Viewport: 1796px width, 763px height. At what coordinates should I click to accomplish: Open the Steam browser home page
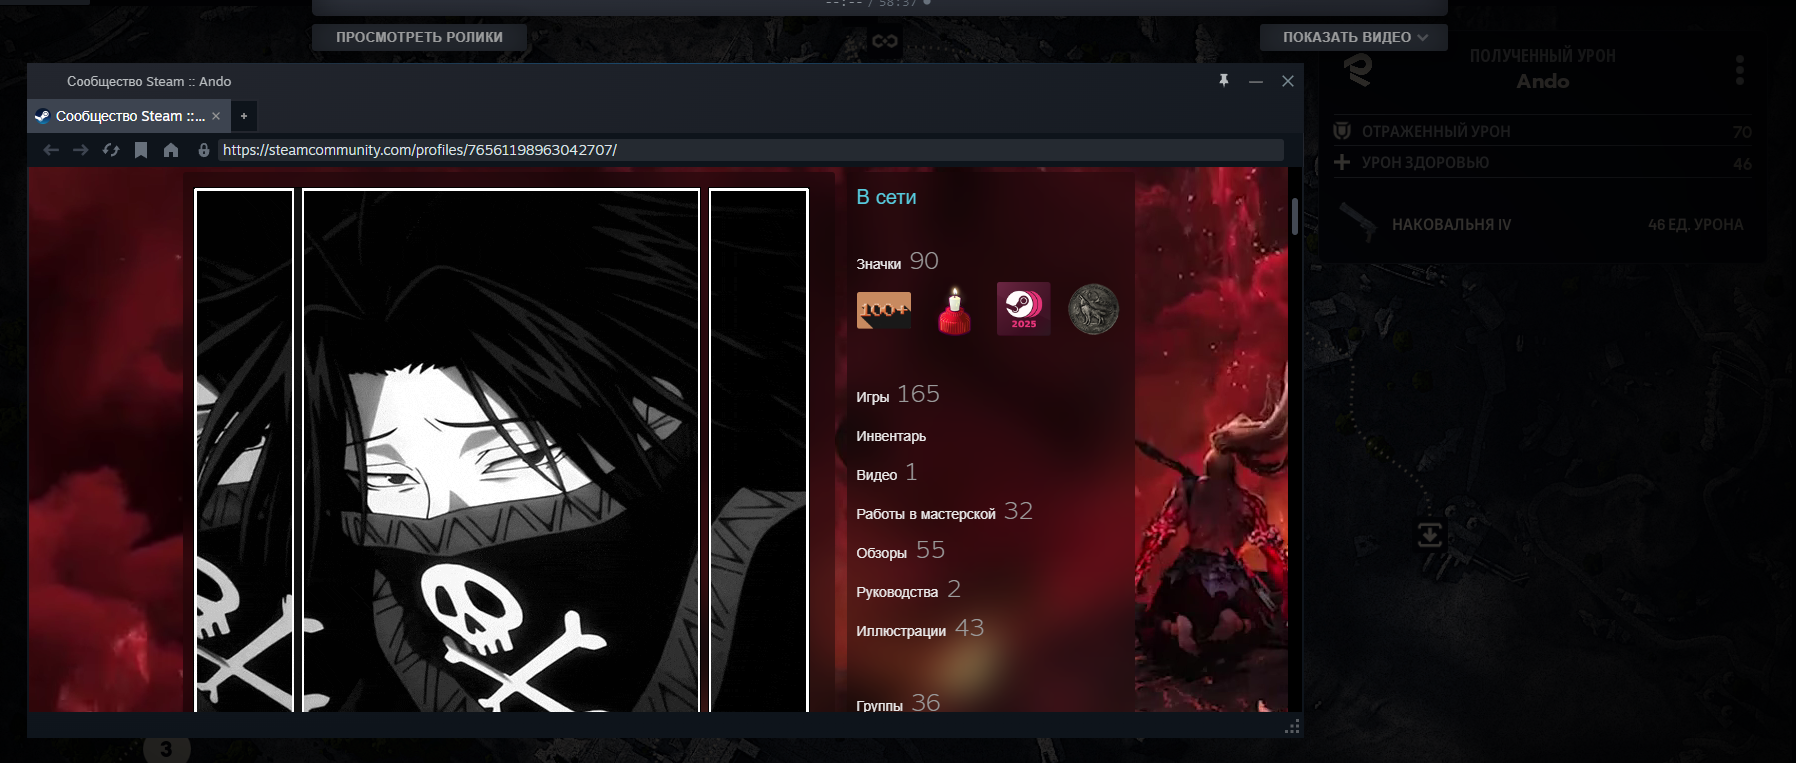pos(171,150)
